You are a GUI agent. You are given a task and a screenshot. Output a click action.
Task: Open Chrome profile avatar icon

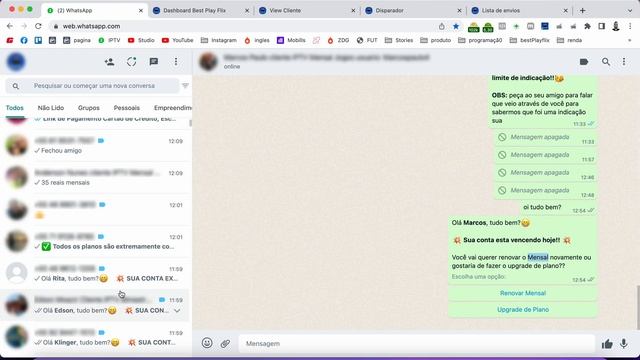[x=616, y=26]
